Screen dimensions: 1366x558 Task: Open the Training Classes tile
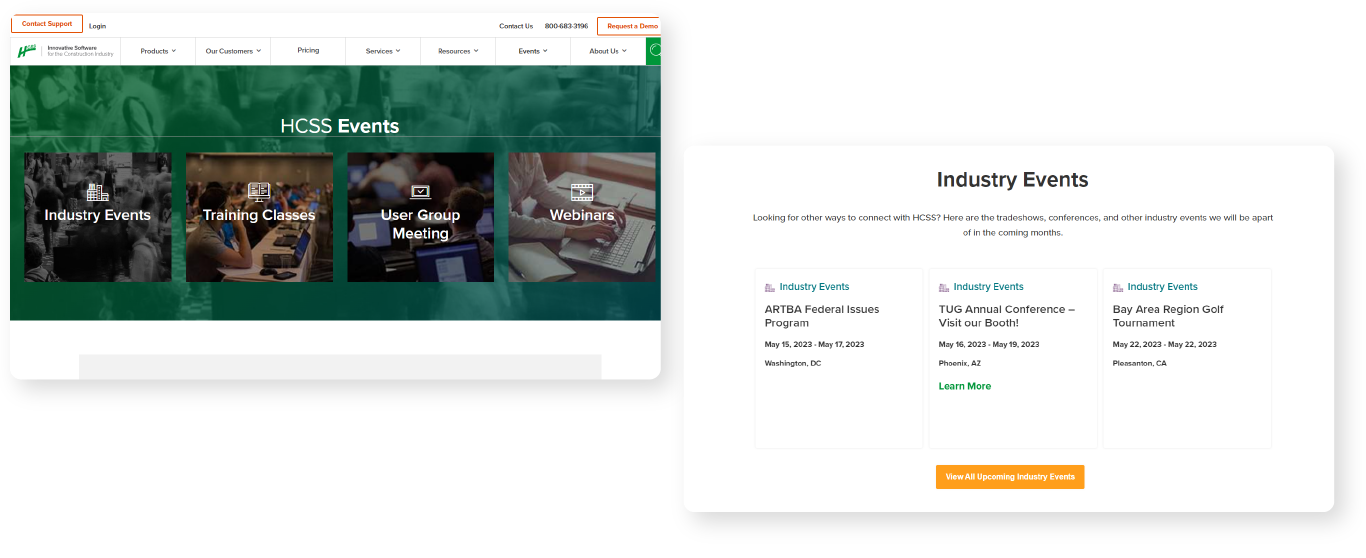(259, 217)
